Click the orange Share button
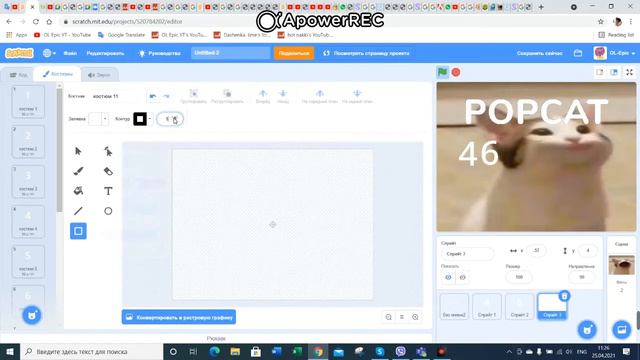 coord(294,53)
